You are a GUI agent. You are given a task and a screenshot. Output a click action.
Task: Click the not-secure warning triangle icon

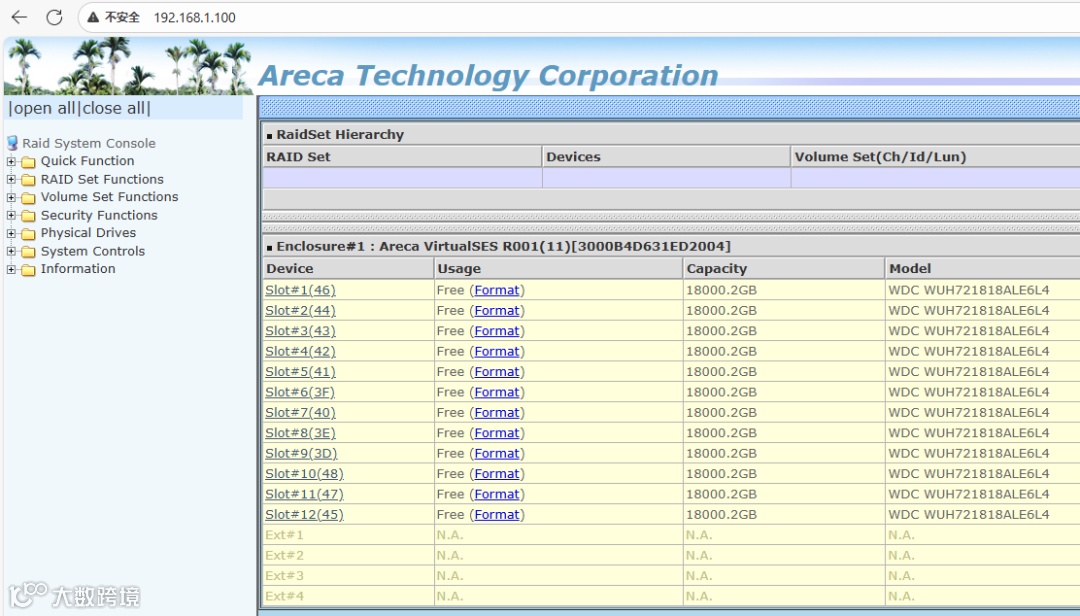tap(93, 17)
